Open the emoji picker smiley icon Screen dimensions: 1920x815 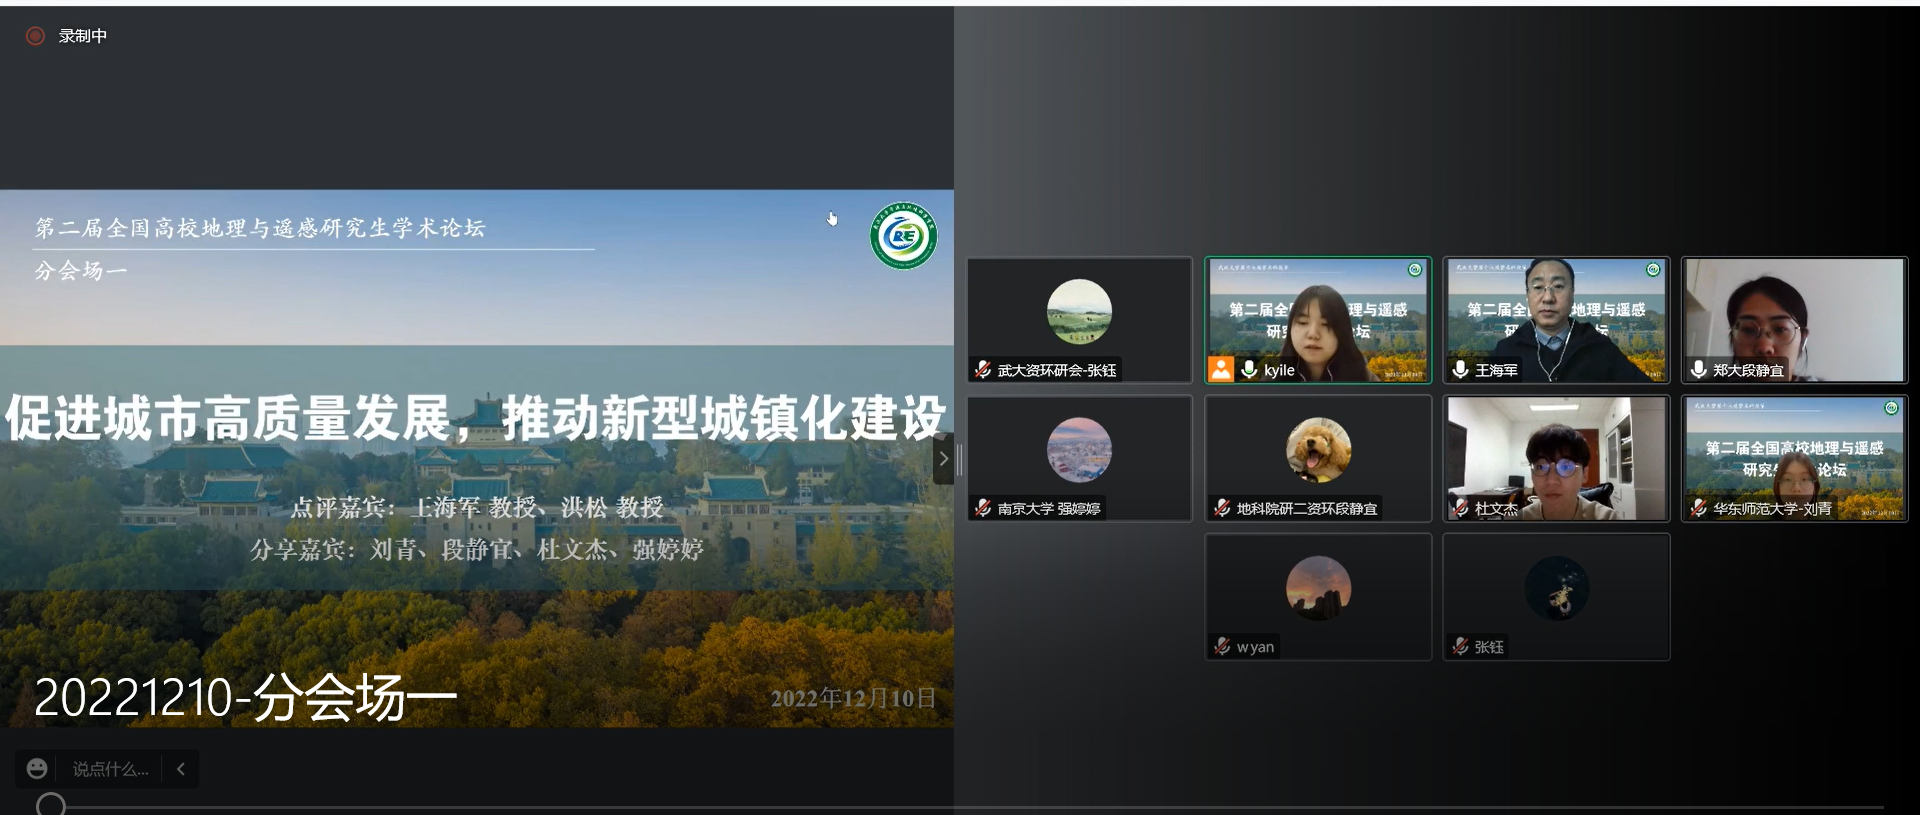pos(37,768)
